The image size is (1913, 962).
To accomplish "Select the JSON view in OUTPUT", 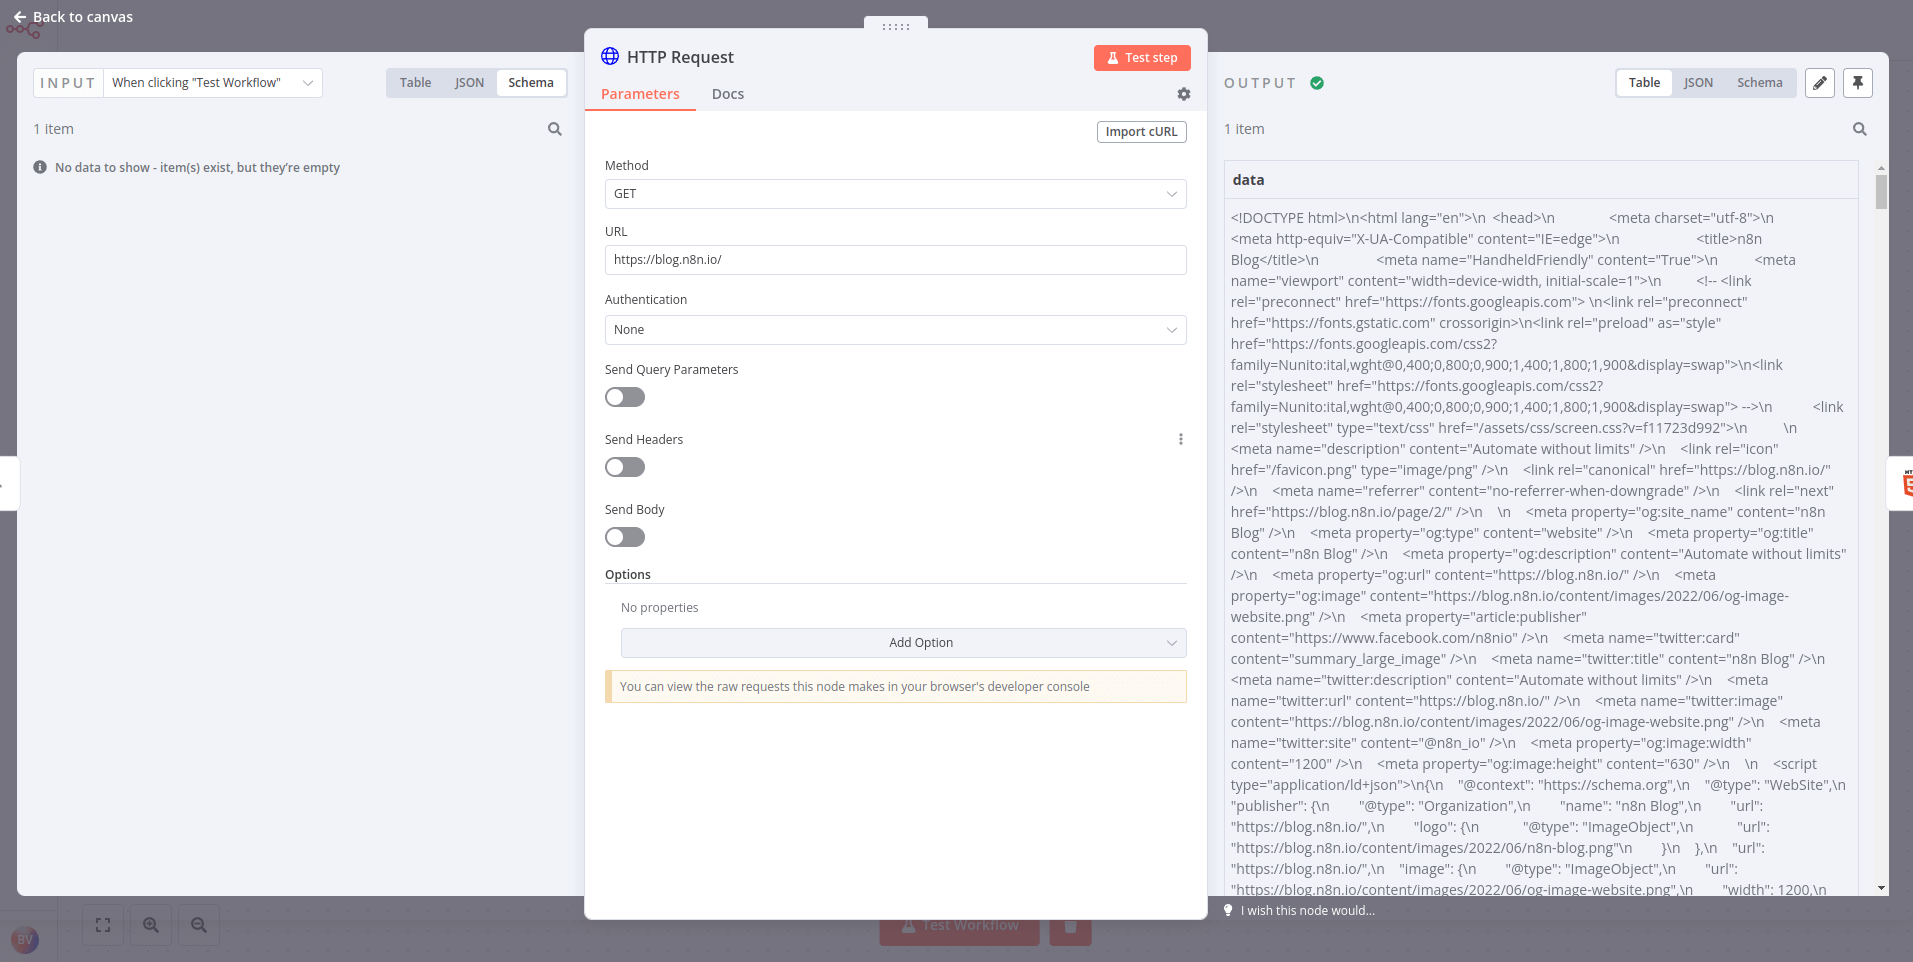I will tap(1698, 82).
